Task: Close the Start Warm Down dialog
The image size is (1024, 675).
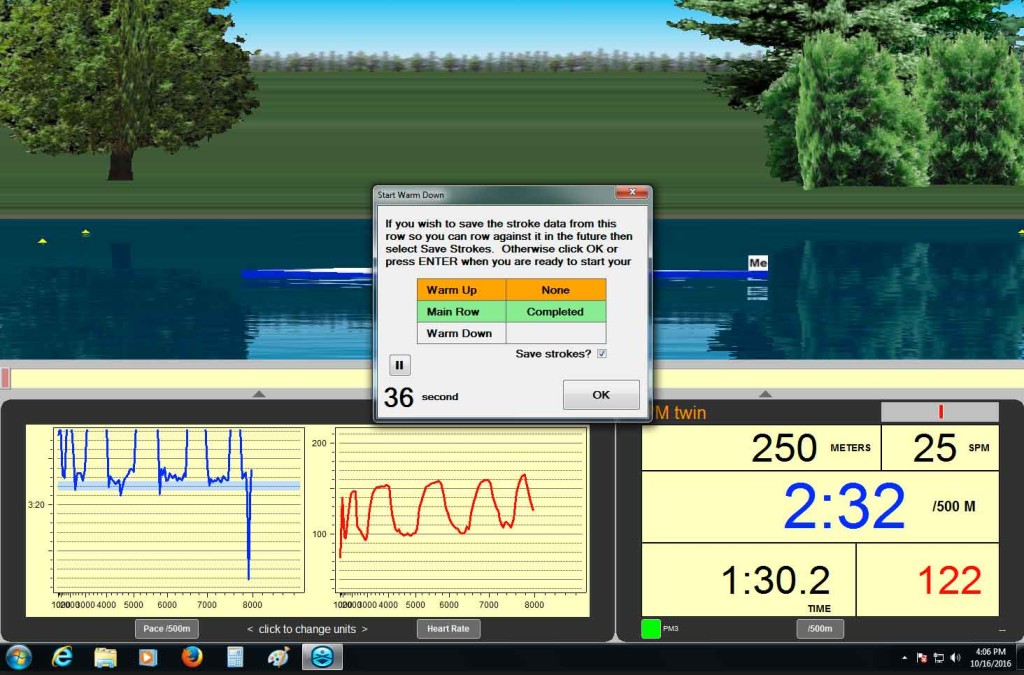Action: 631,192
